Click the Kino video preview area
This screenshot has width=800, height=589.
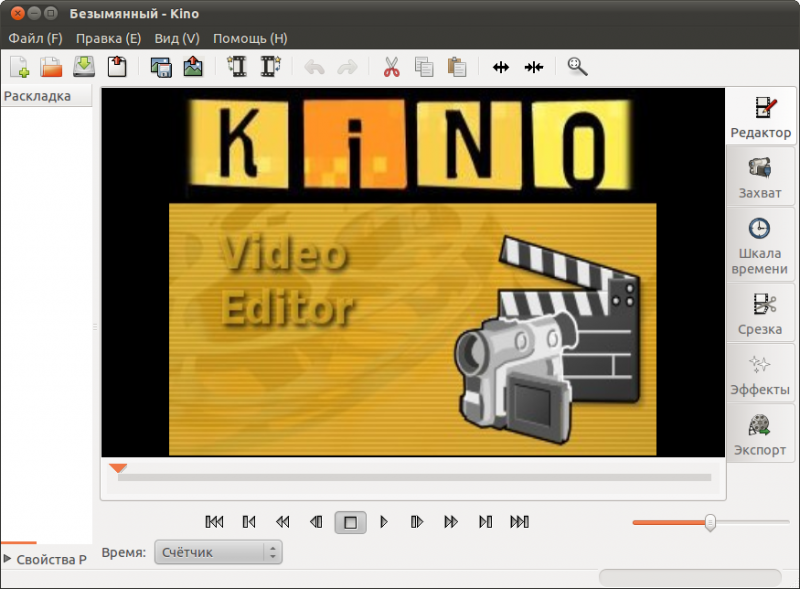[413, 272]
